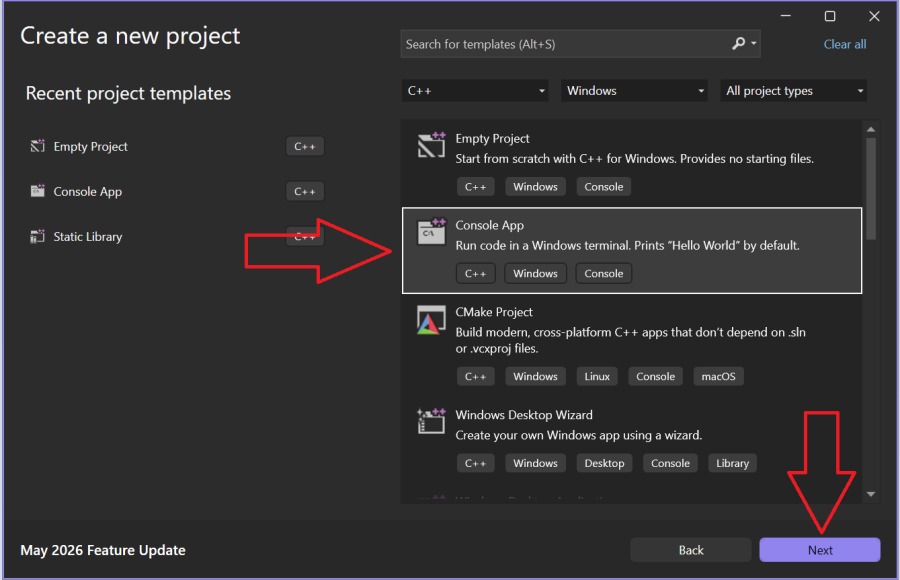Screen dimensions: 900x580
Task: Click the Linux tag under CMake Project
Action: click(x=597, y=376)
